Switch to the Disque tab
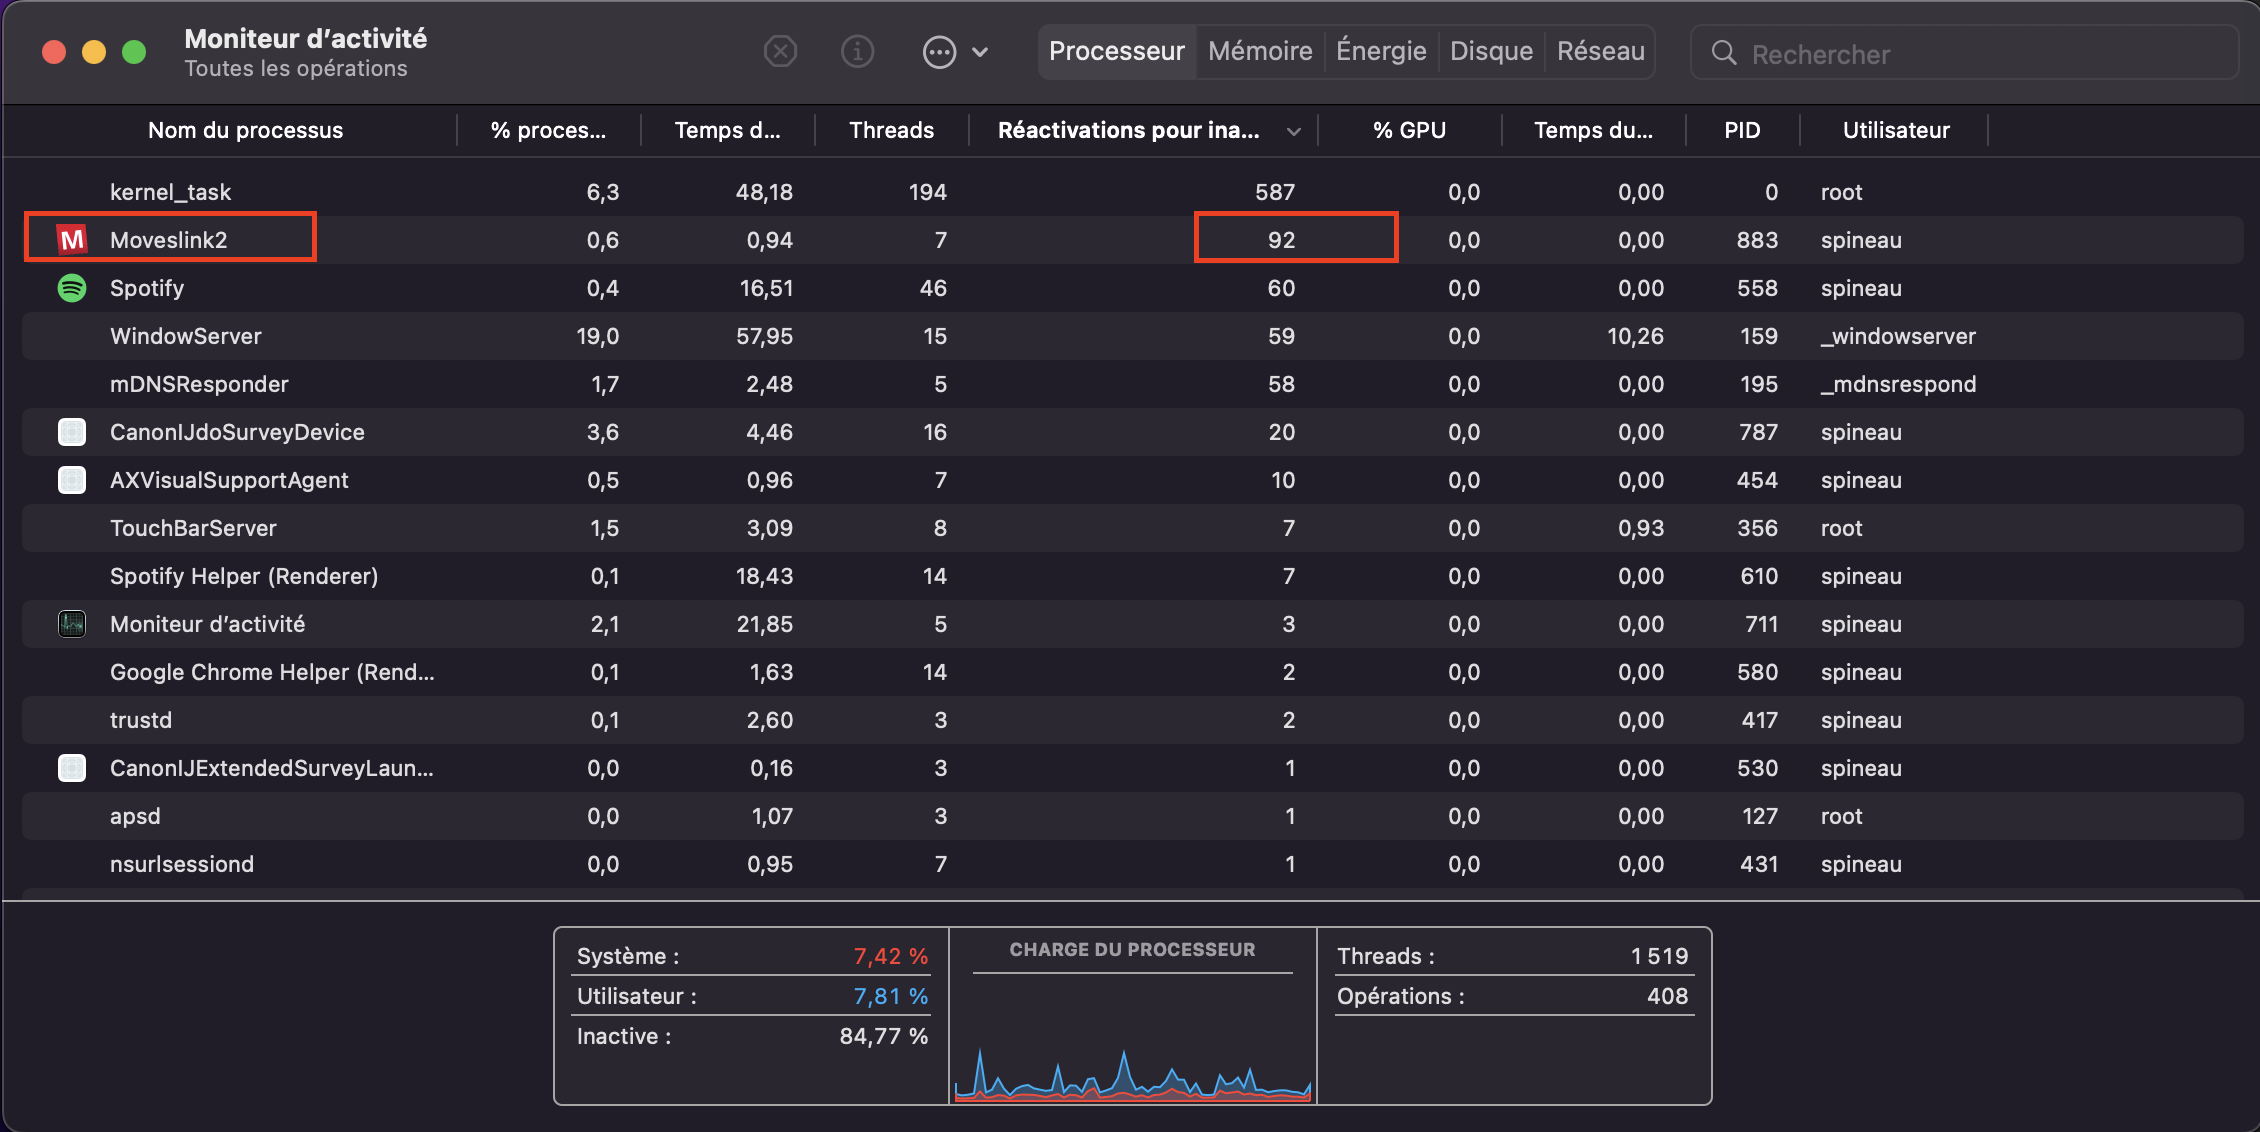Screen dimensions: 2260x1132 coord(1491,51)
